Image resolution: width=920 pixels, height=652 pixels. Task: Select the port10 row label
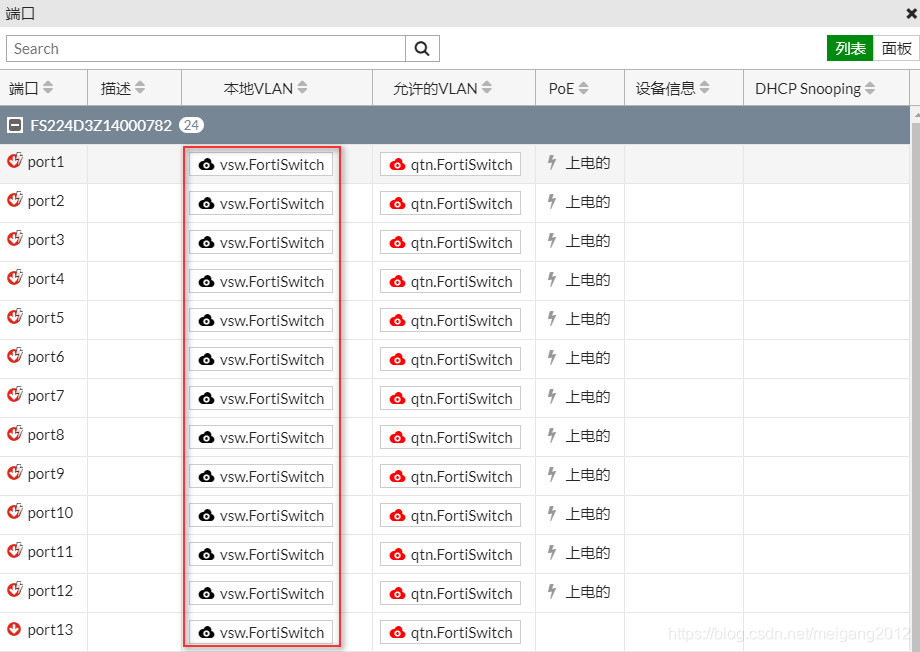click(50, 513)
